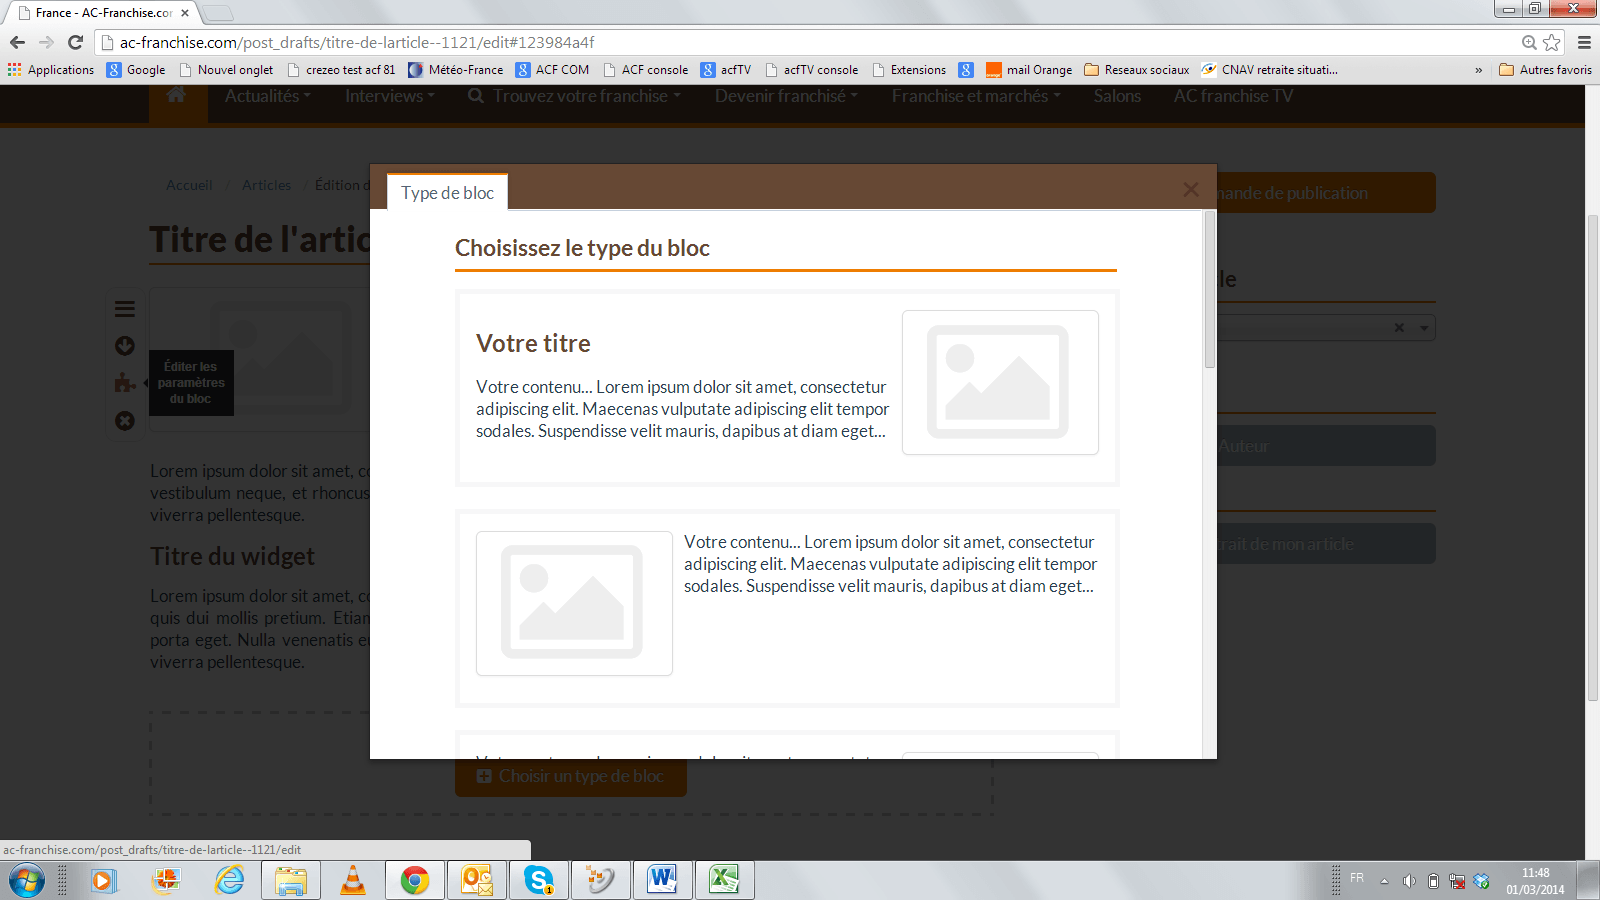Open Skype from the taskbar
The height and width of the screenshot is (900, 1600).
click(539, 880)
